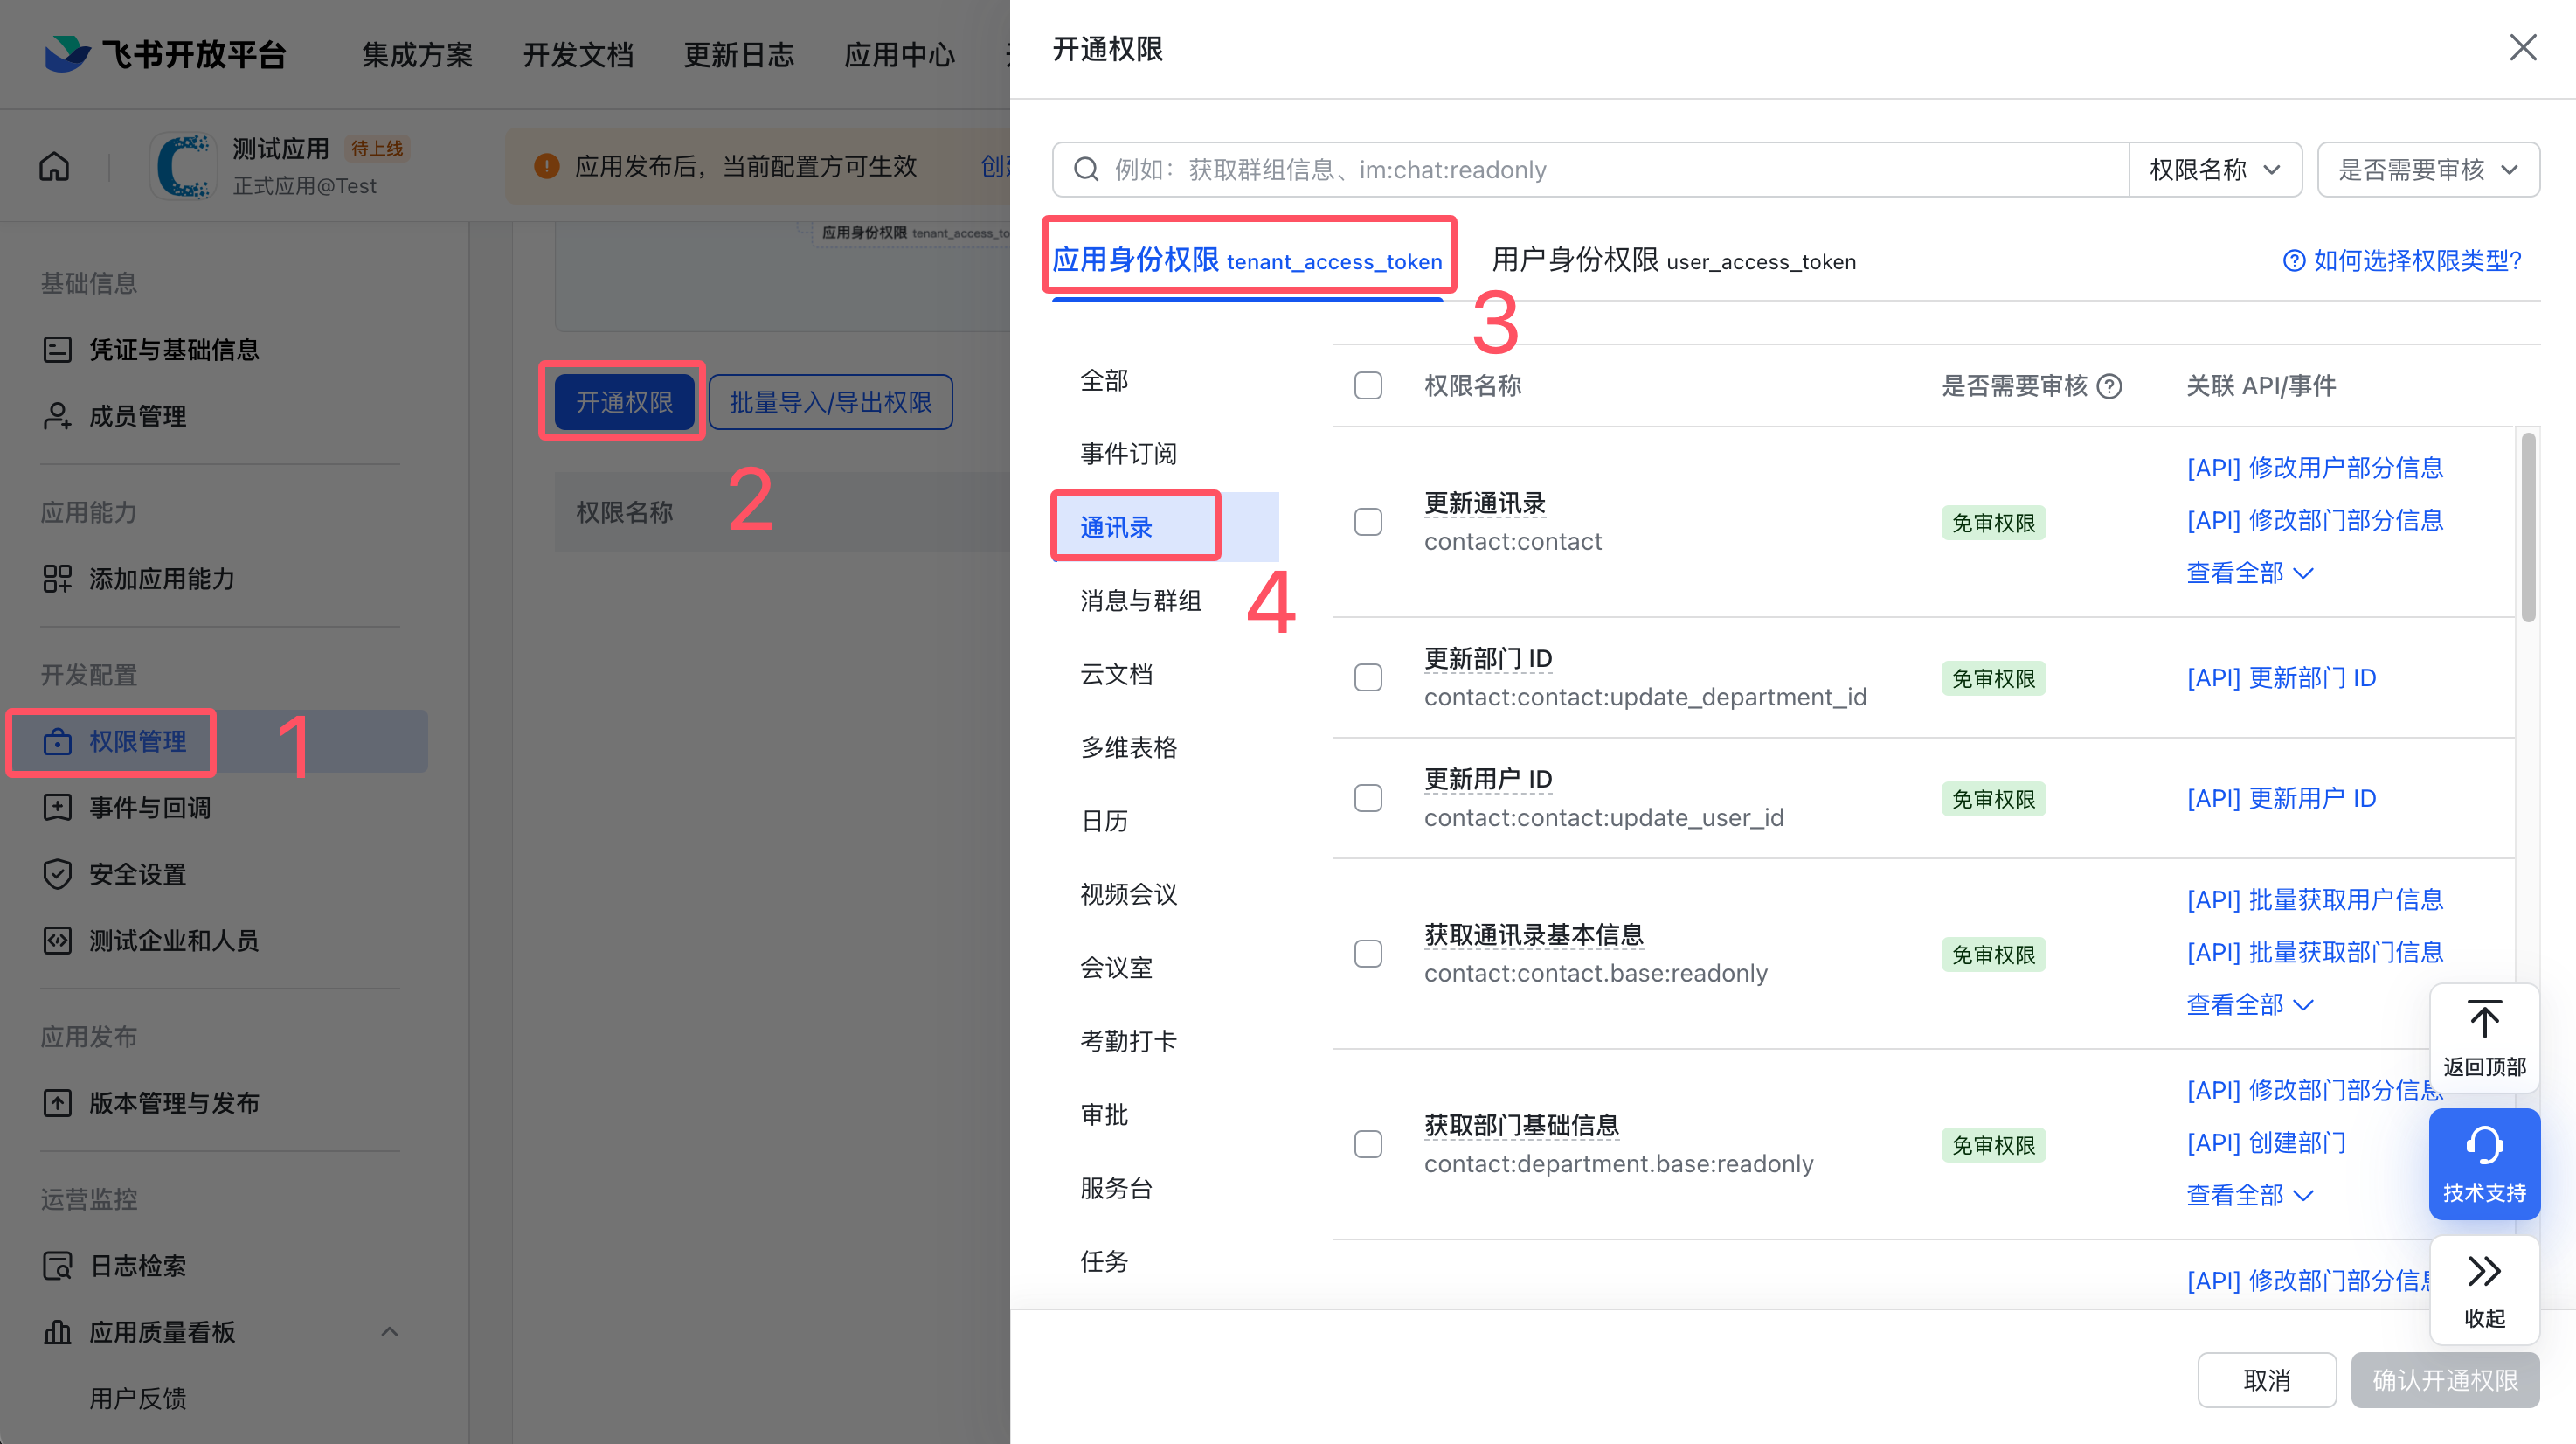Check the 更新通讯录 permission checkbox
Image resolution: width=2576 pixels, height=1444 pixels.
coord(1368,522)
